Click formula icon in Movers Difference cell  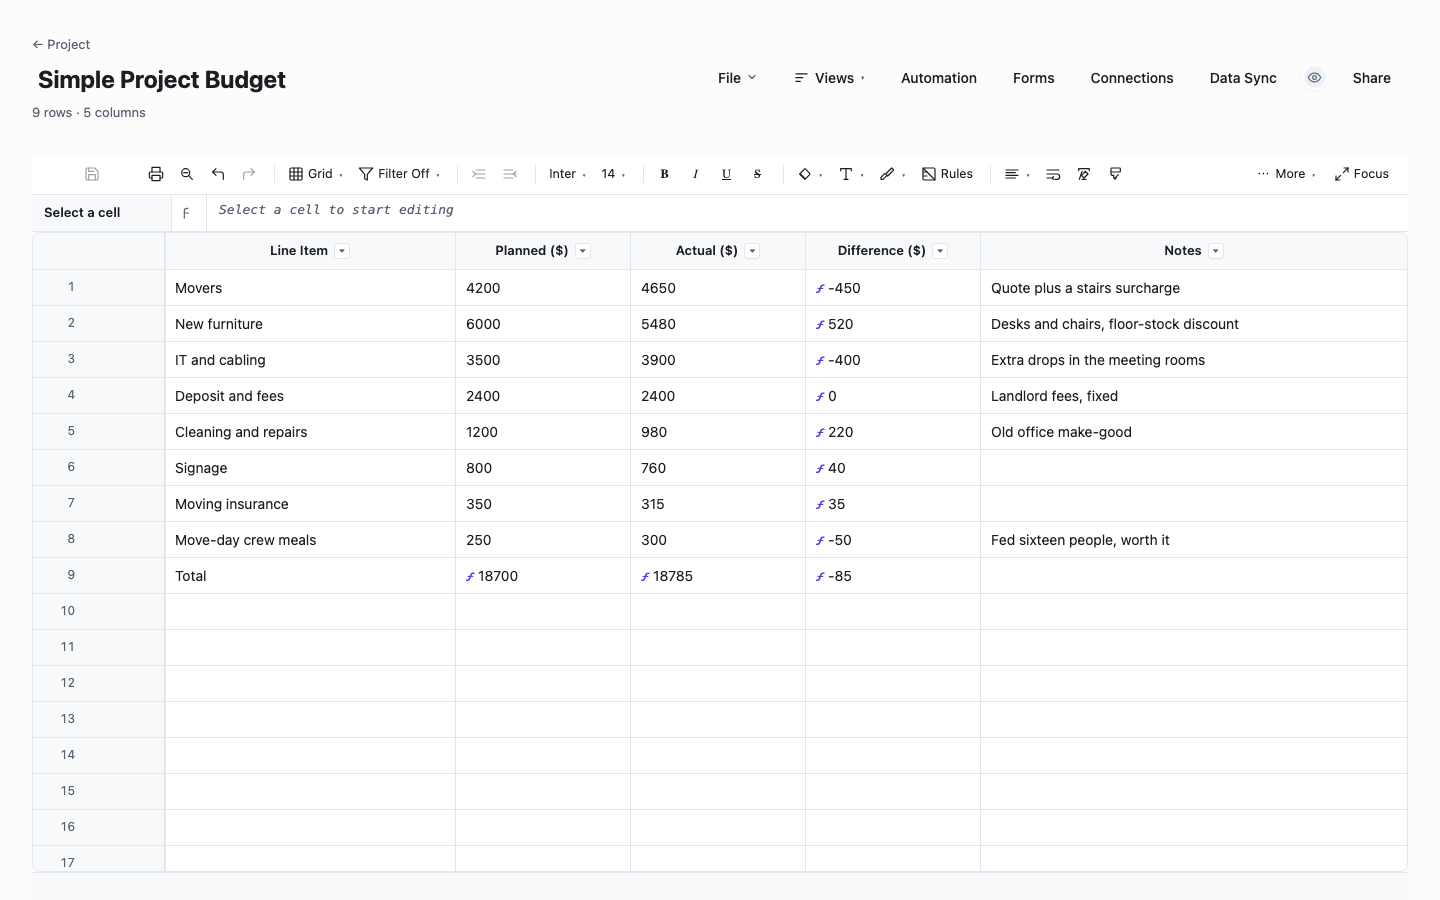click(820, 289)
